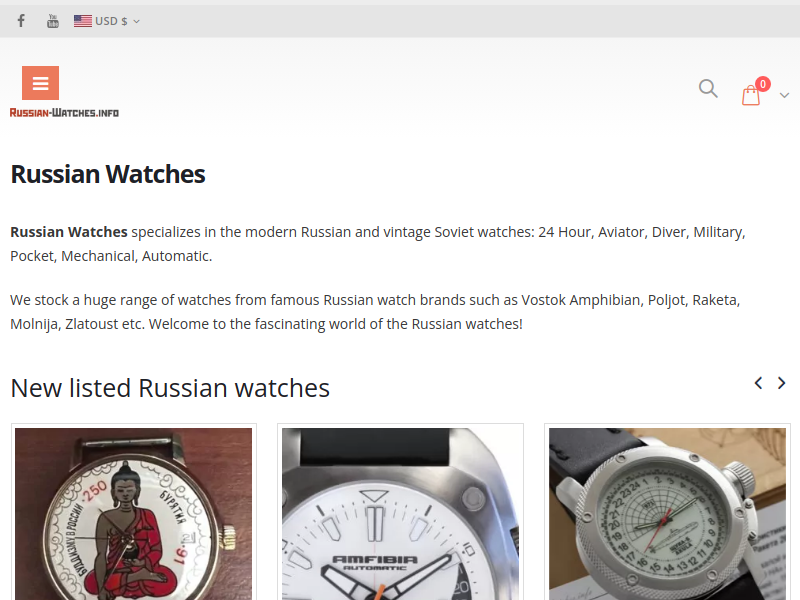Click the cart item count badge
The image size is (800, 600).
click(x=763, y=84)
